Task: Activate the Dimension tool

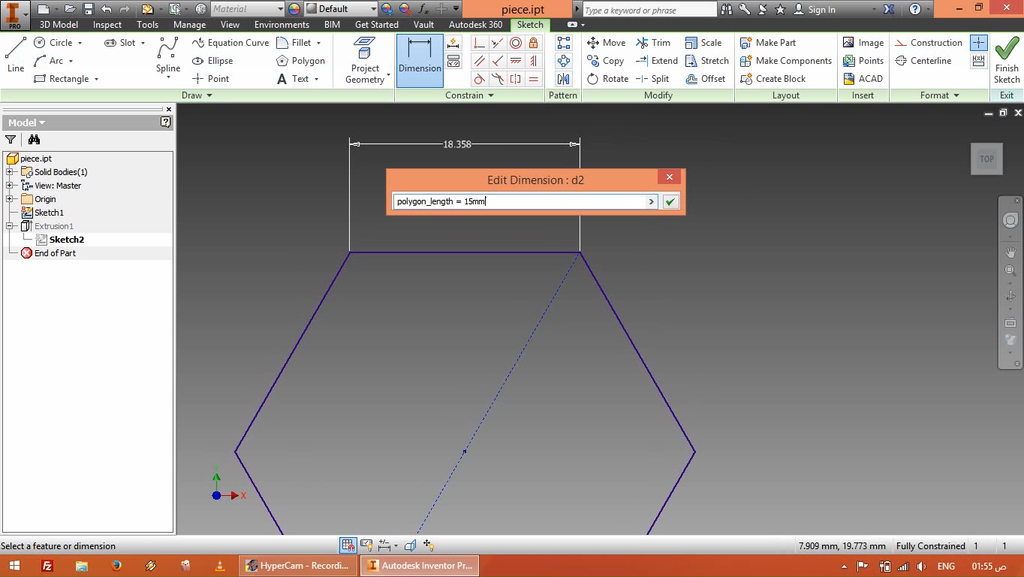Action: click(x=419, y=61)
